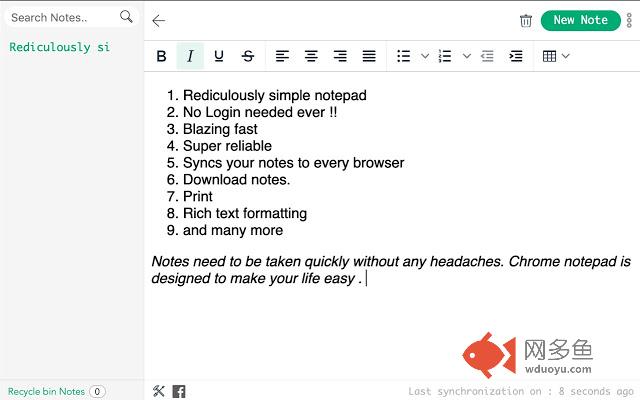Click list item 'No Login needed ever !!'

(260, 112)
